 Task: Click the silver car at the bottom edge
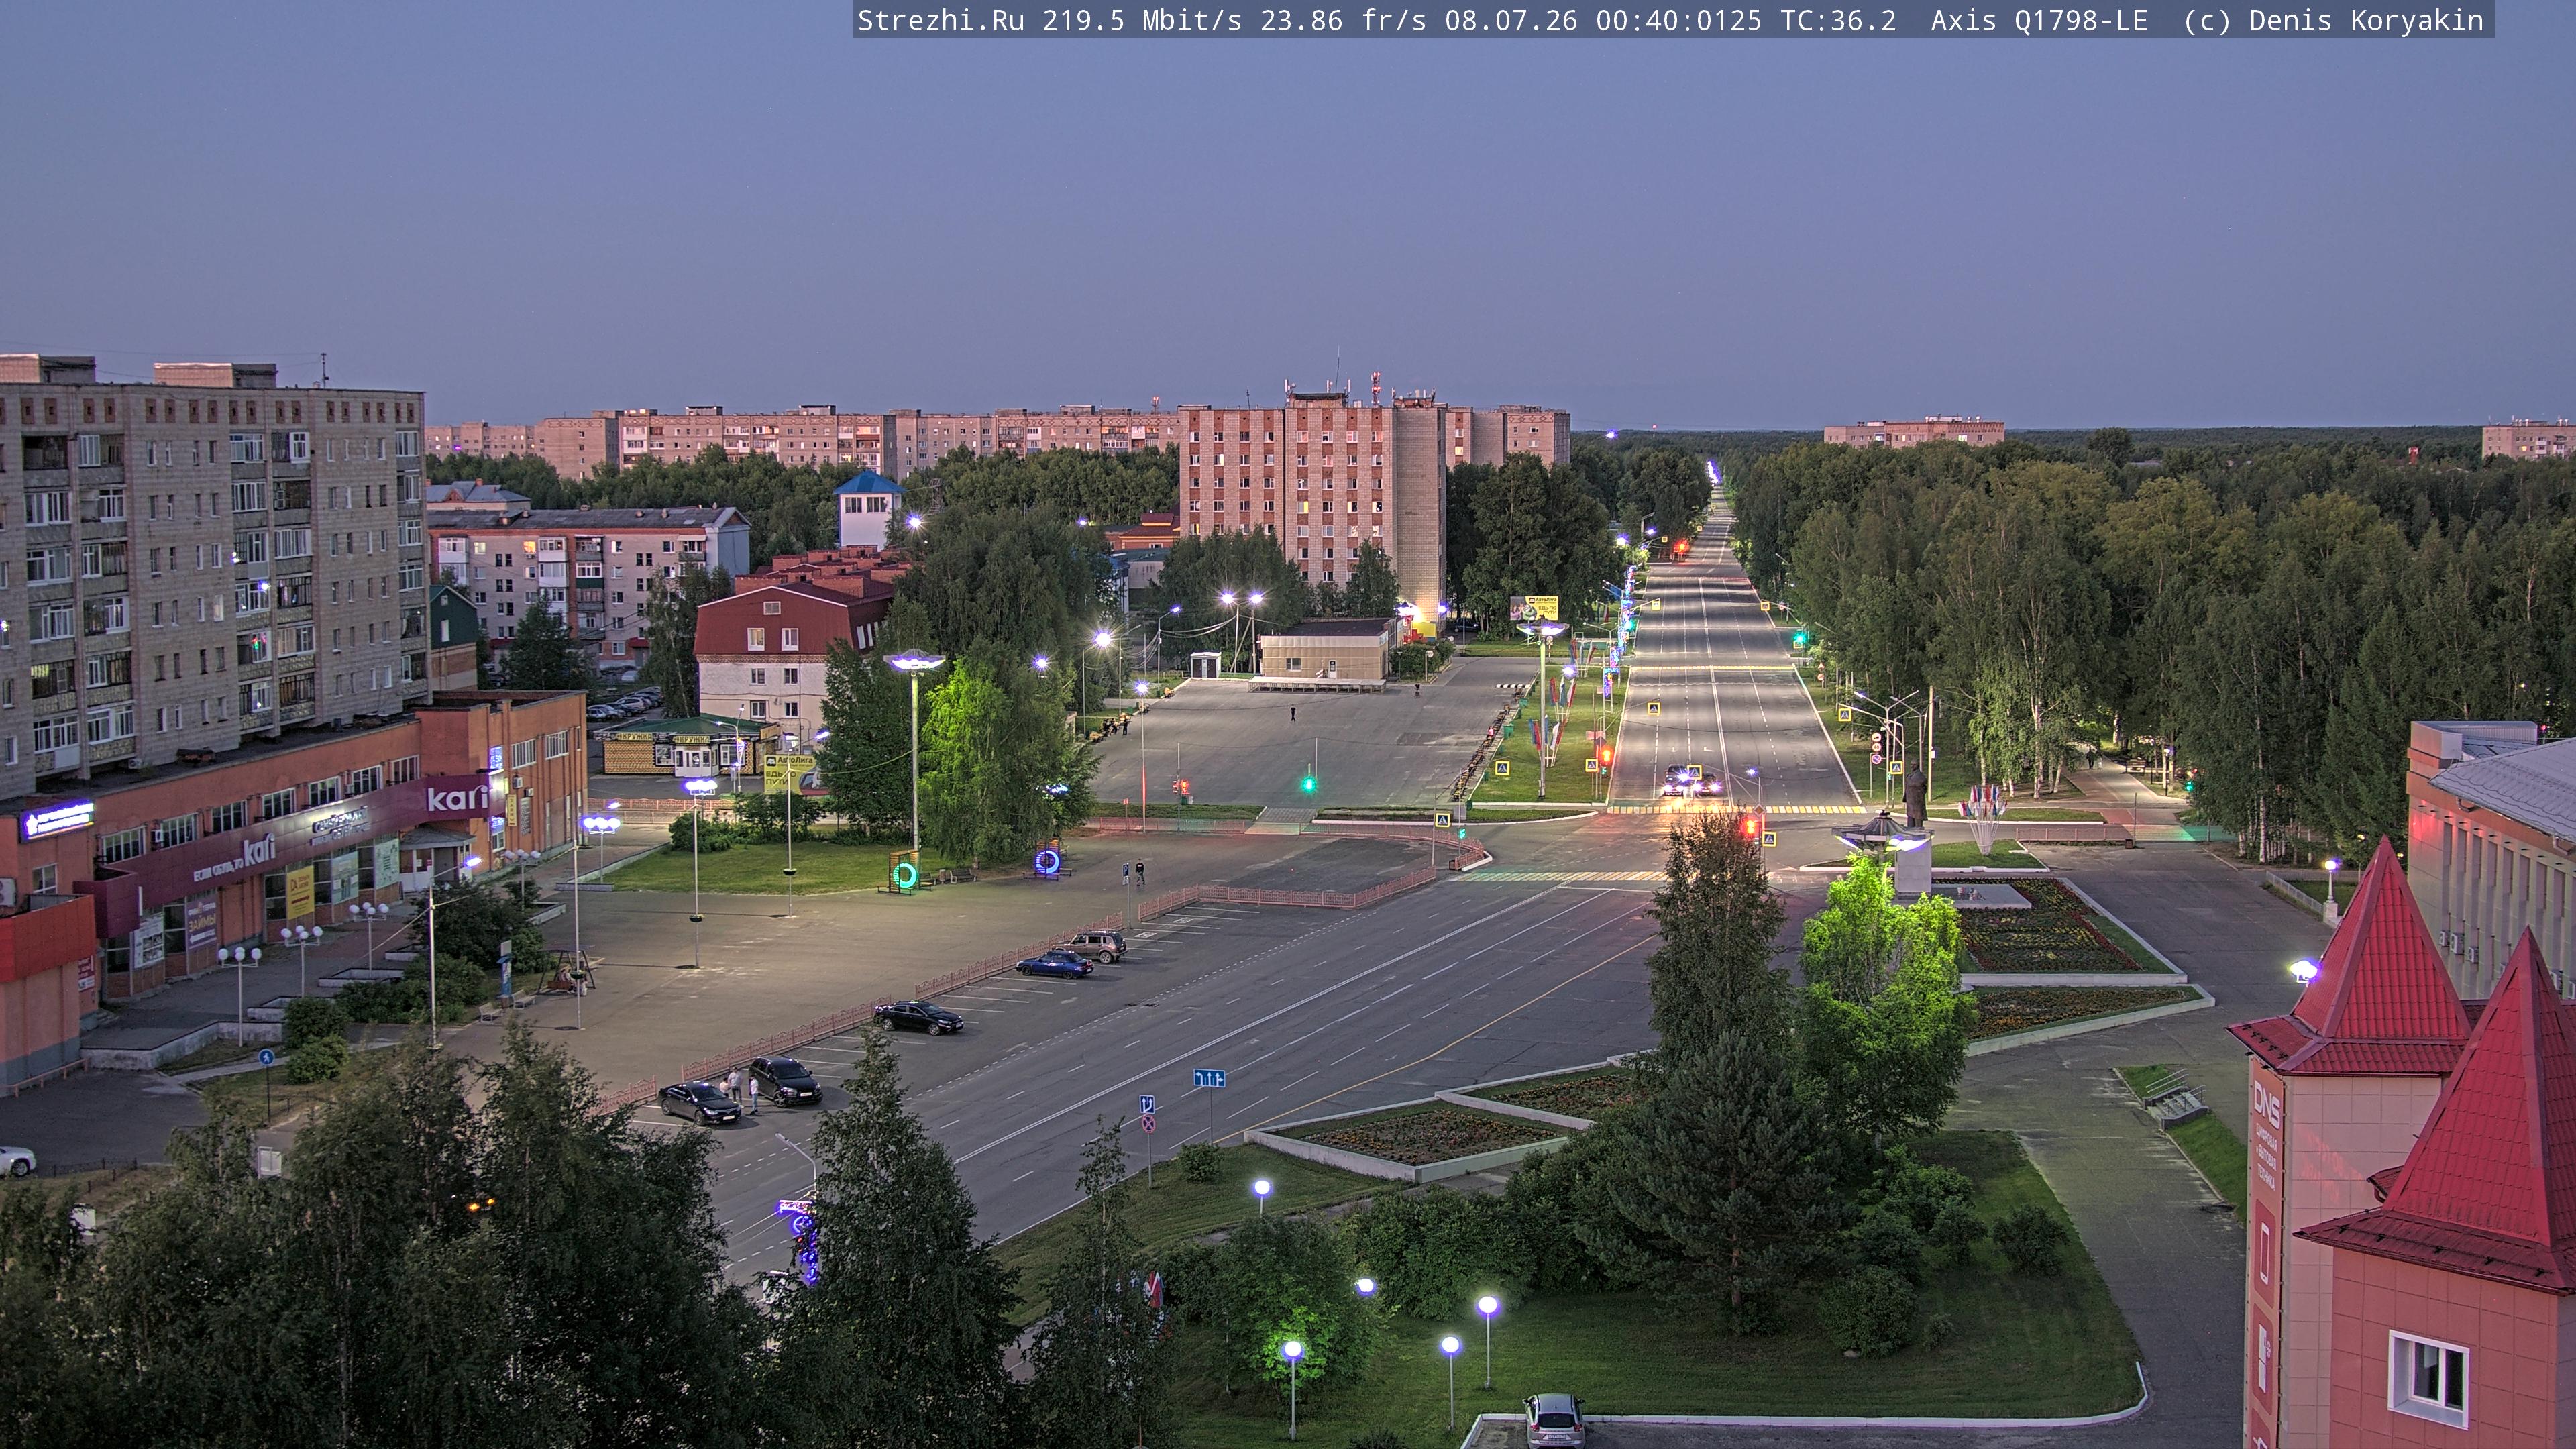pyautogui.click(x=1553, y=1421)
